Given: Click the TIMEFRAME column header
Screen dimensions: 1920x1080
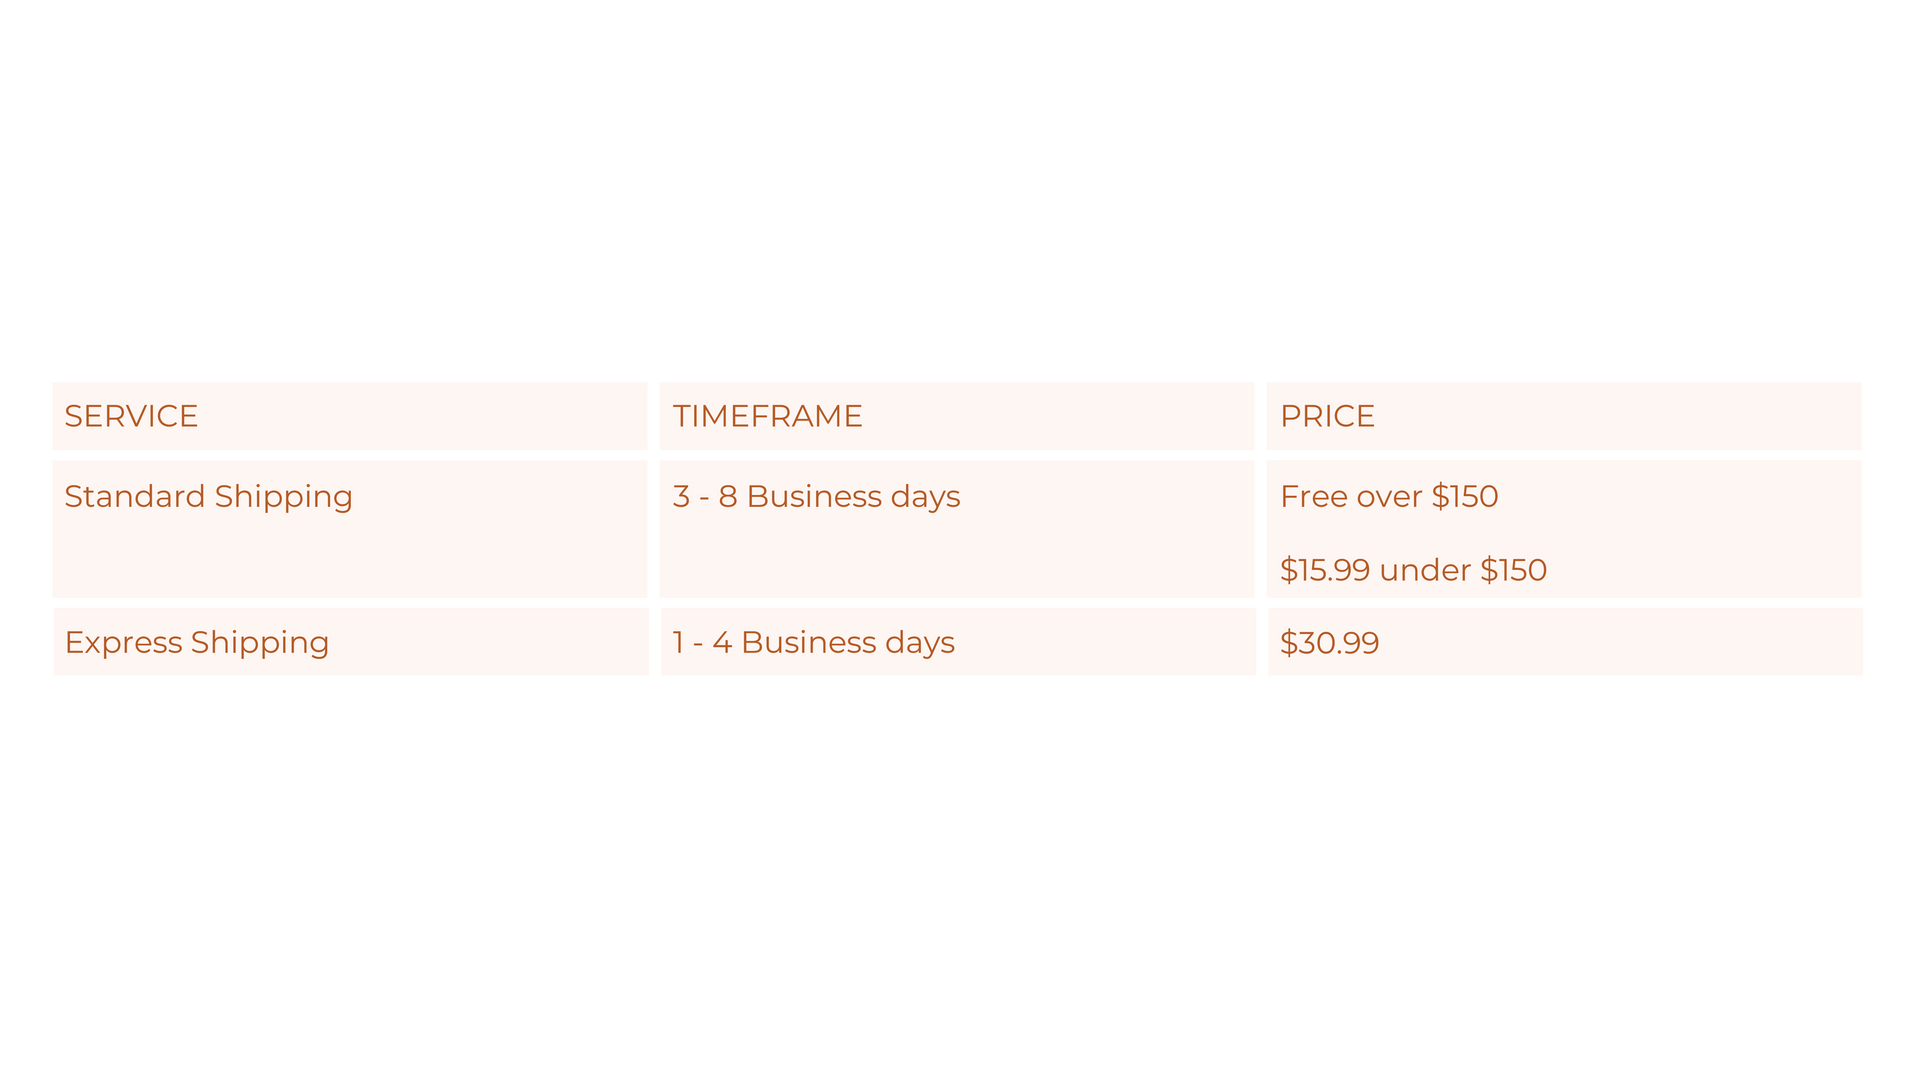Looking at the screenshot, I should (767, 416).
